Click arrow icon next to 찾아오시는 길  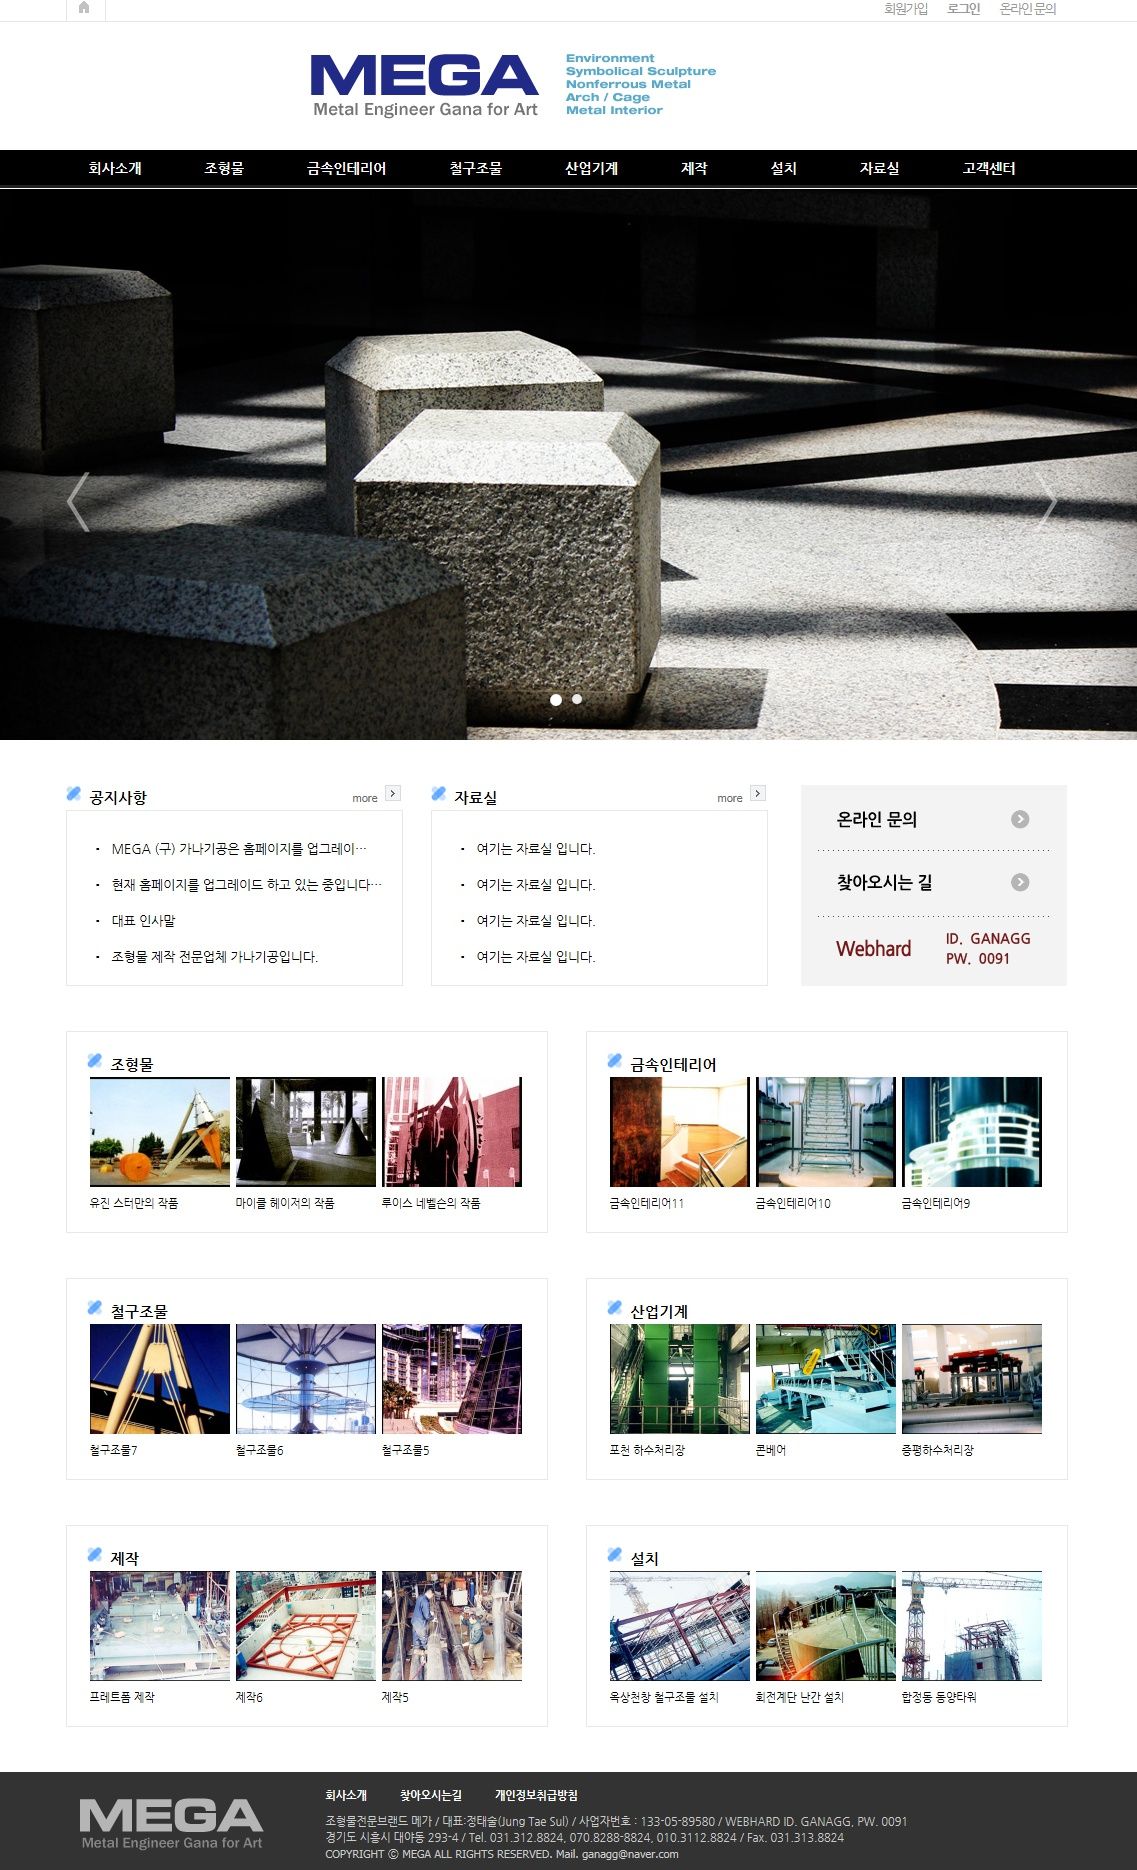click(1019, 882)
